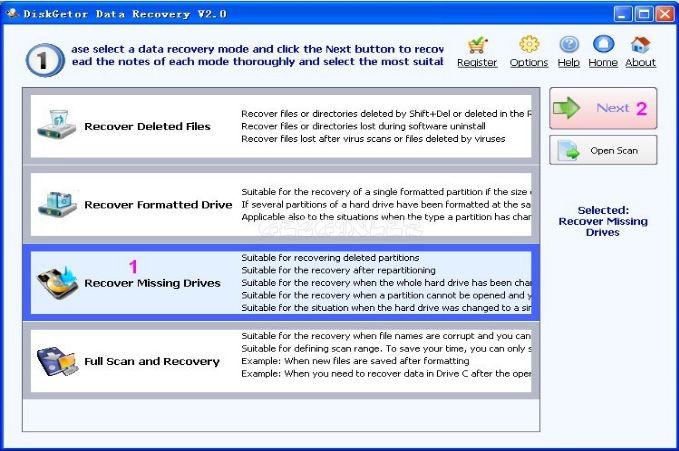Click the green arrow on Next button

tap(566, 108)
